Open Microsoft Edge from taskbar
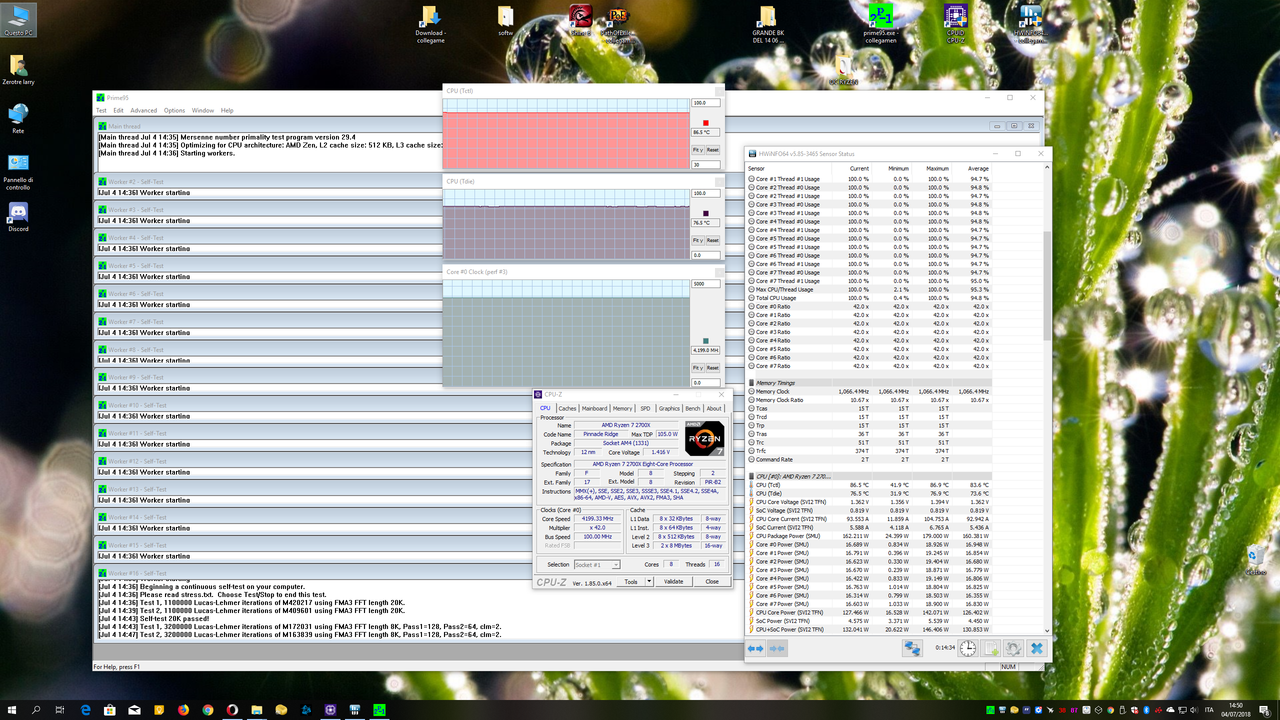 (86, 709)
